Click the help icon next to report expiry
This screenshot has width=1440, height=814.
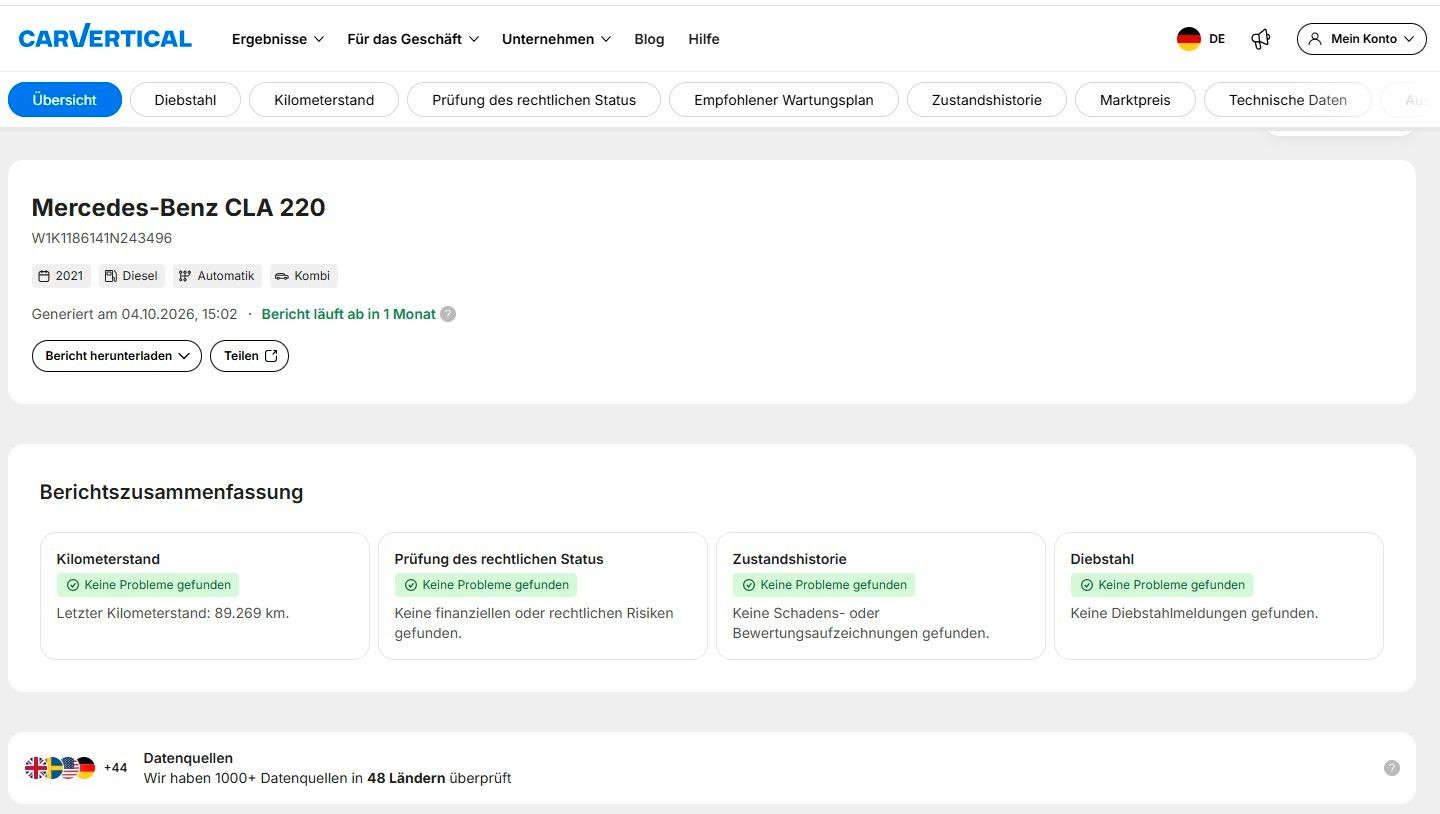[x=448, y=314]
